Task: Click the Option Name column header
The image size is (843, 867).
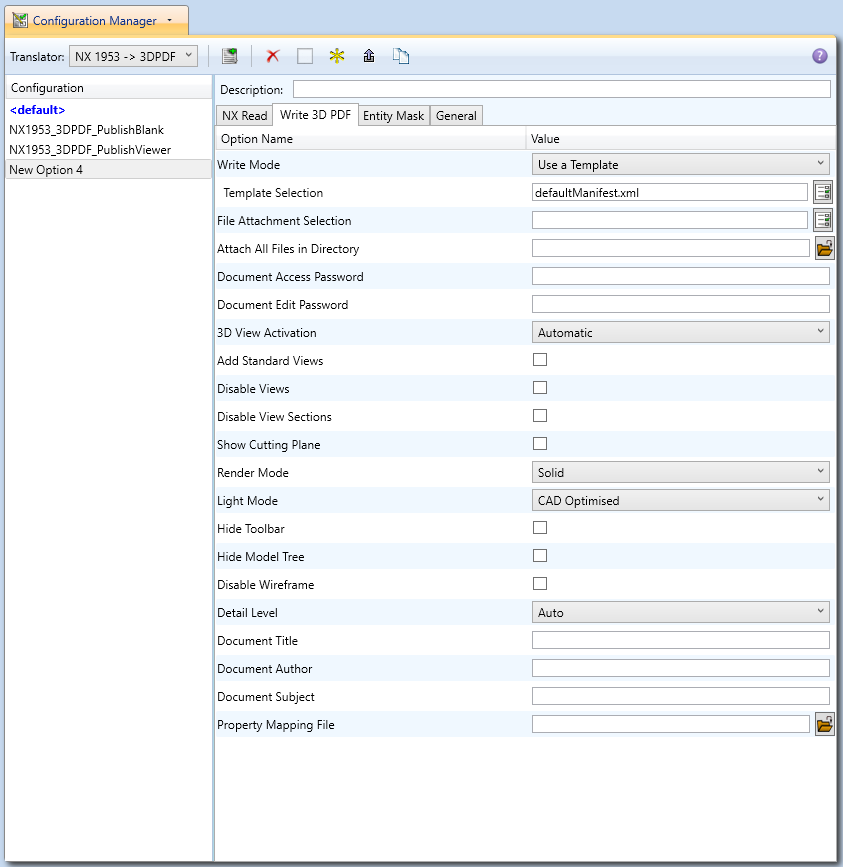Action: [x=370, y=139]
